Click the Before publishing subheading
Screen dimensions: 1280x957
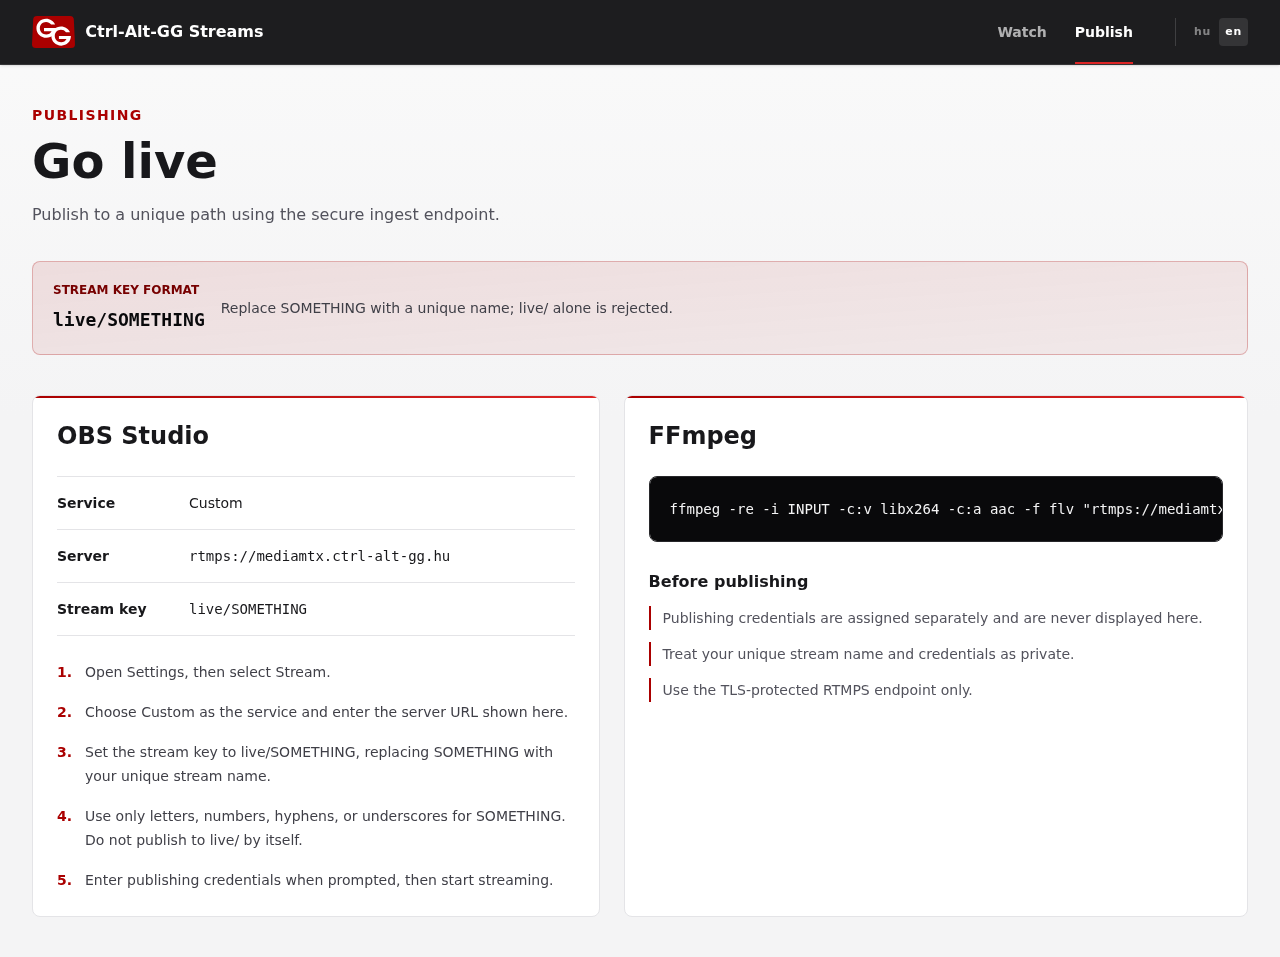pos(728,582)
